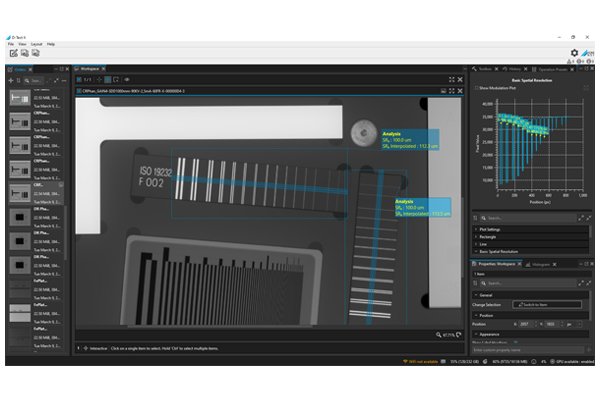
Task: Open settings via the gear icon
Action: point(574,53)
